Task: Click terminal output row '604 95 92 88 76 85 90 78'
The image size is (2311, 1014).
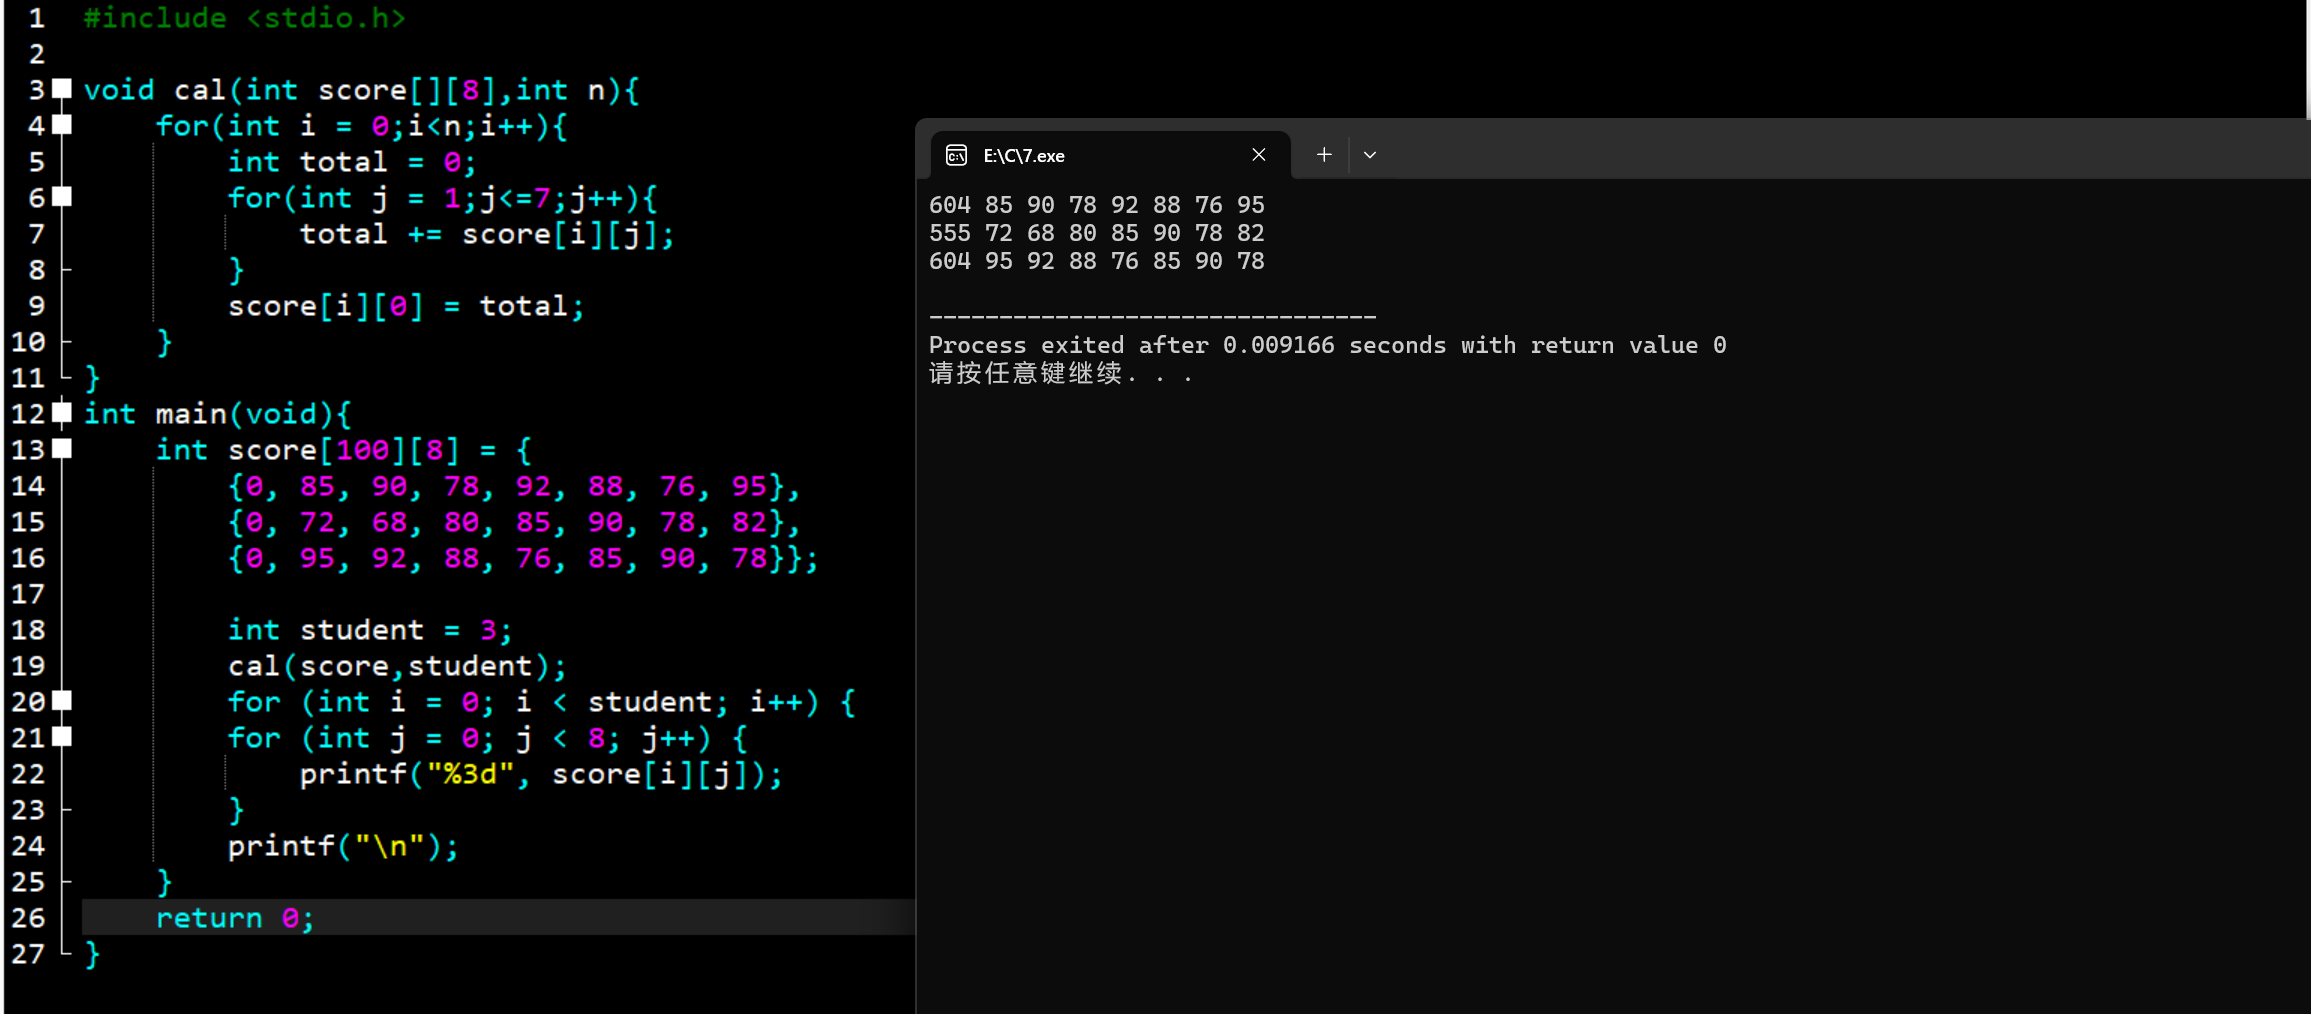Action: click(1097, 261)
